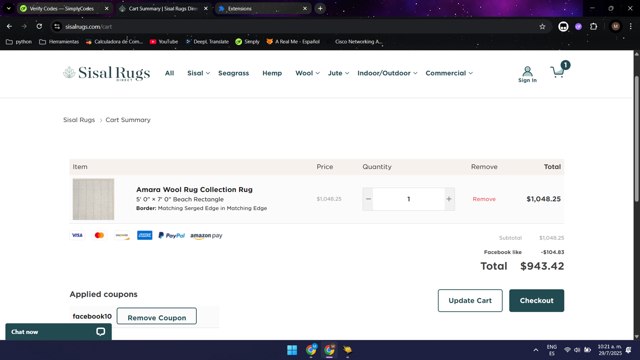Click the quantity input field

coord(409,199)
